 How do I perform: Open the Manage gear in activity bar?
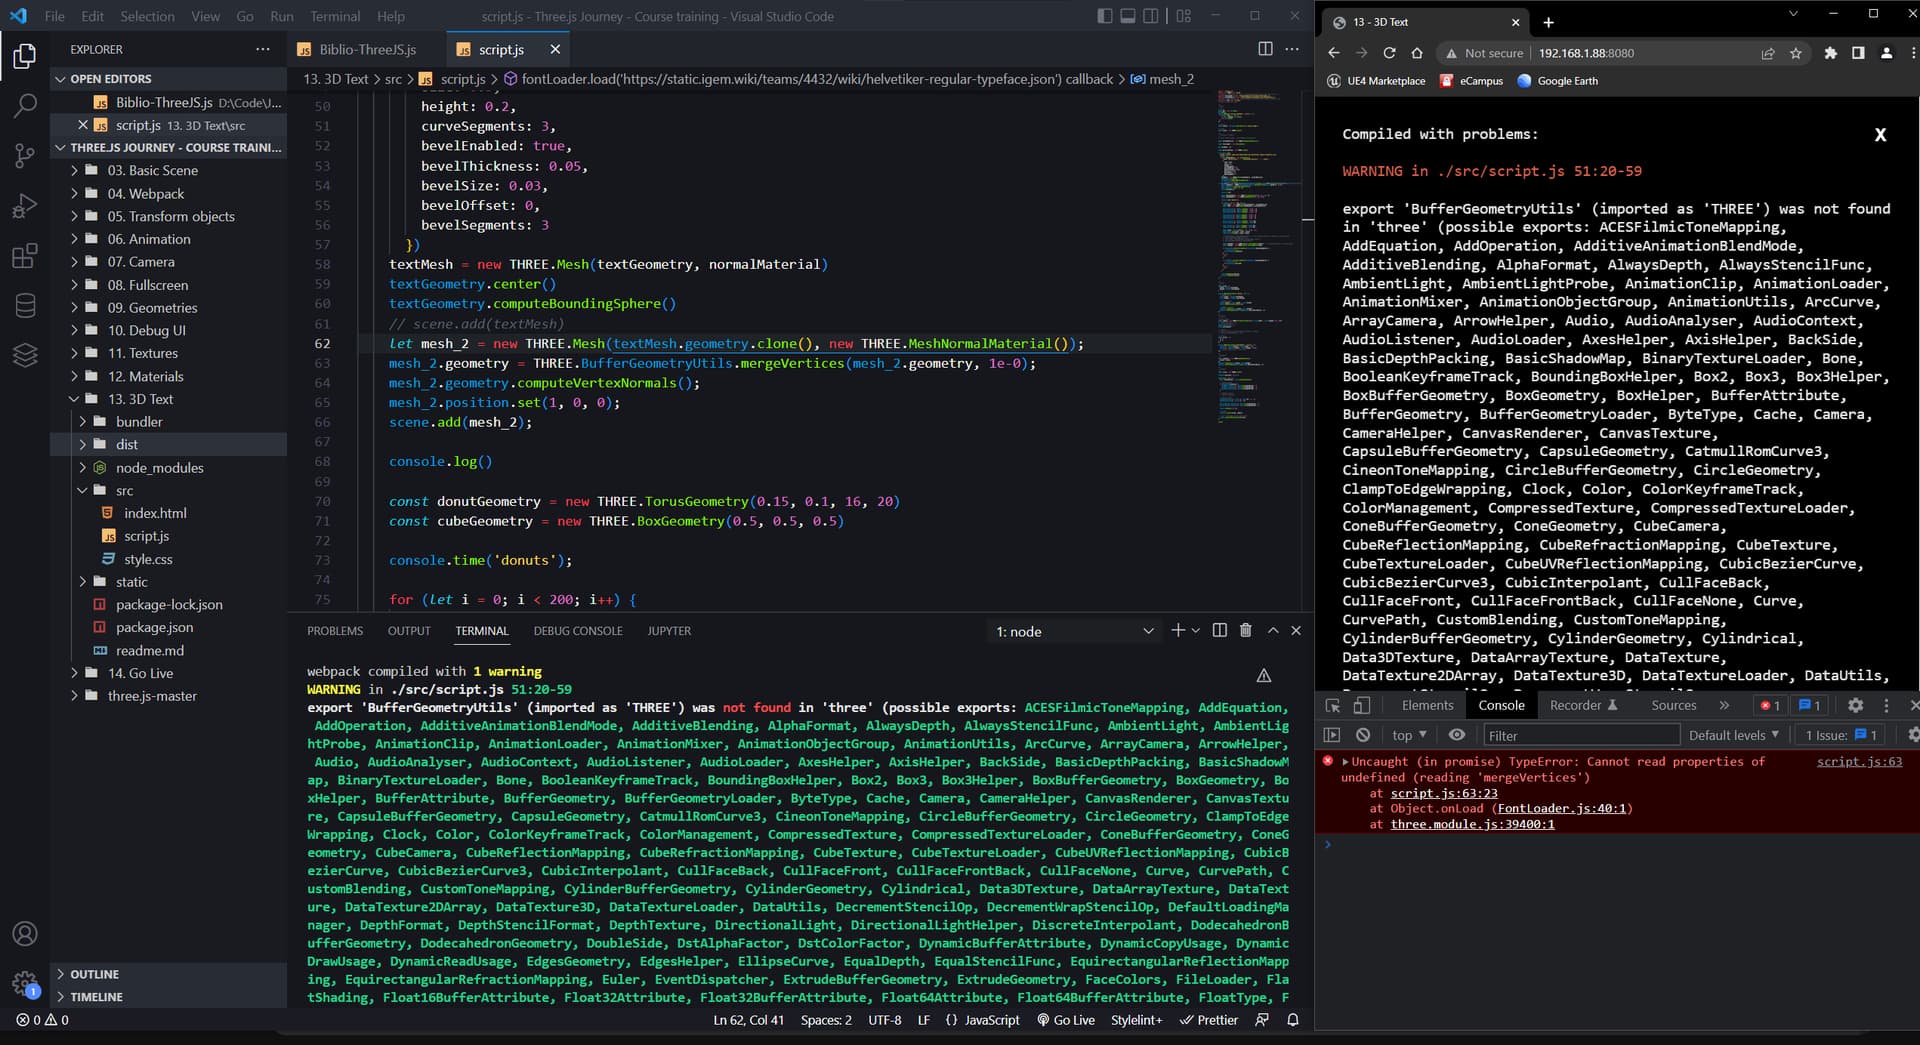pyautogui.click(x=25, y=984)
